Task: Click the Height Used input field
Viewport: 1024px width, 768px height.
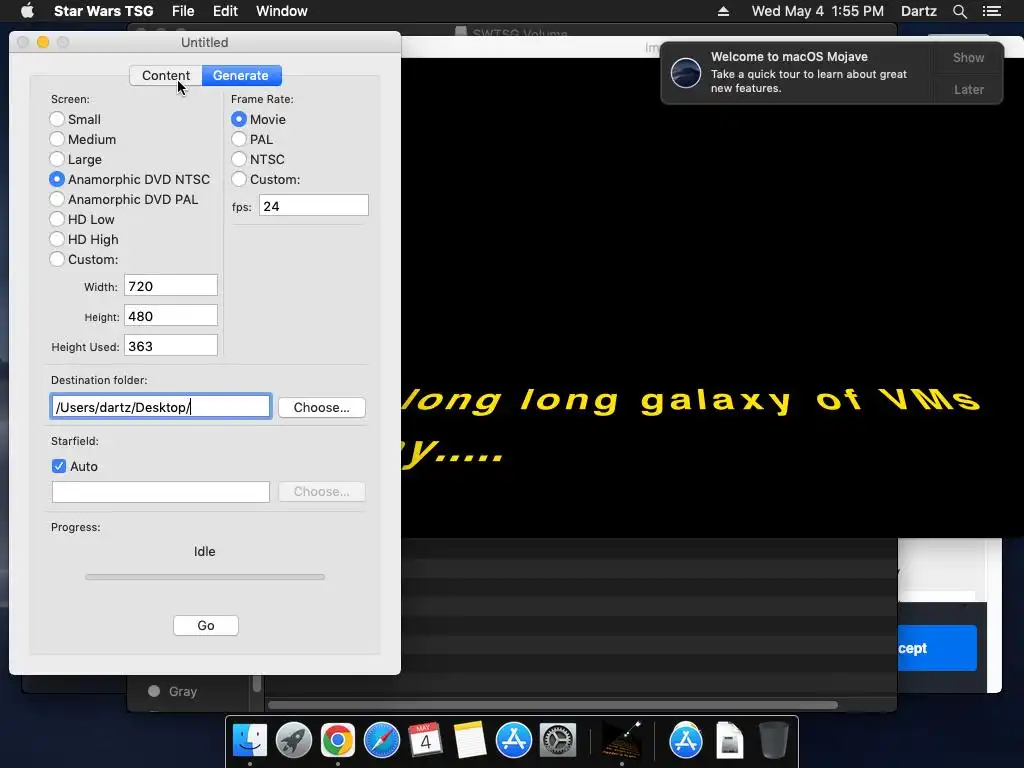Action: (170, 345)
